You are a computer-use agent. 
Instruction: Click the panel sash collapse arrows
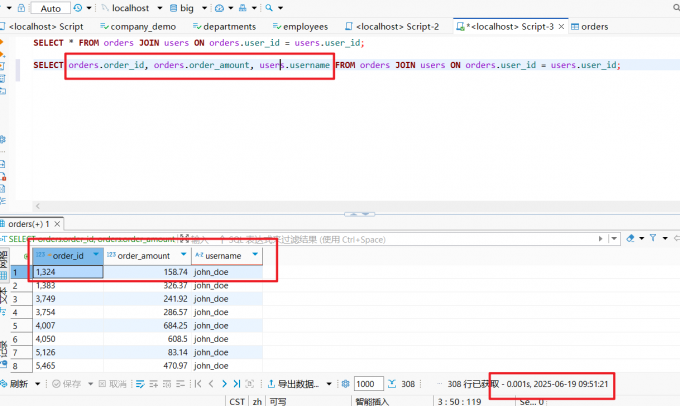pyautogui.click(x=360, y=214)
